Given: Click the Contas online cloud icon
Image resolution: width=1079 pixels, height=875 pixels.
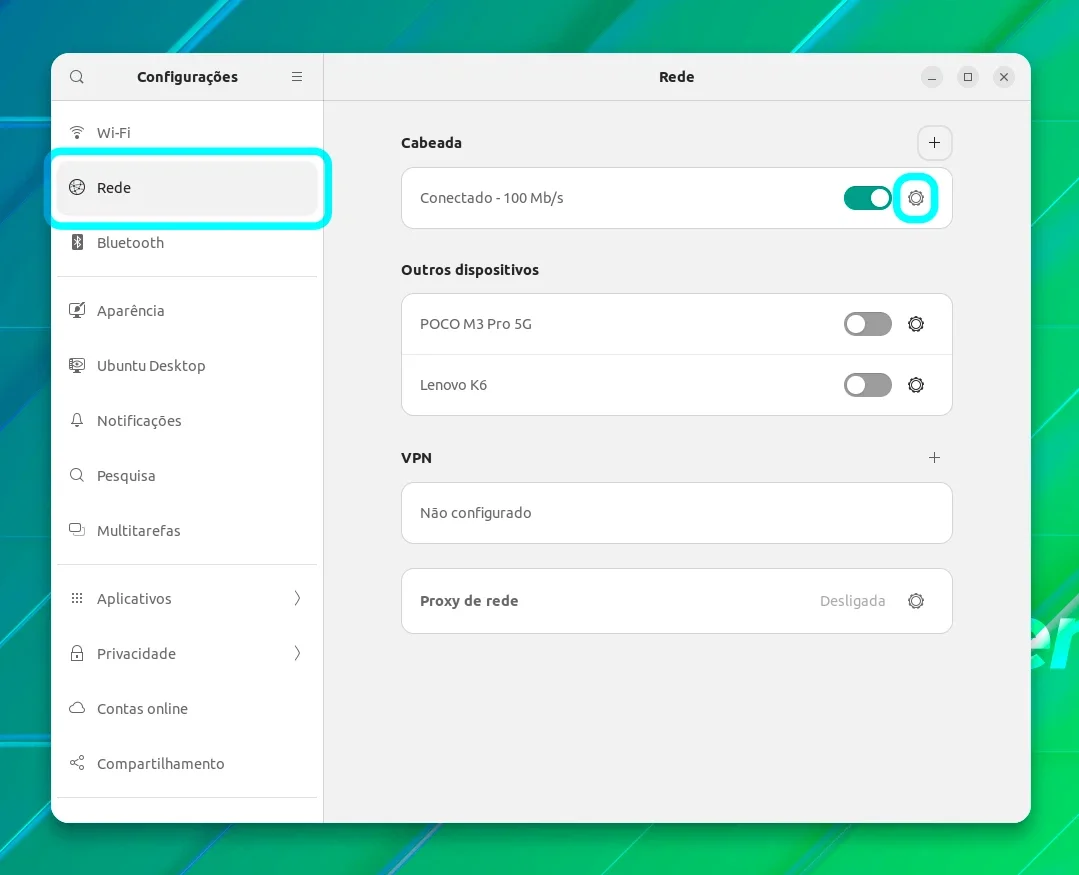Looking at the screenshot, I should (x=77, y=708).
